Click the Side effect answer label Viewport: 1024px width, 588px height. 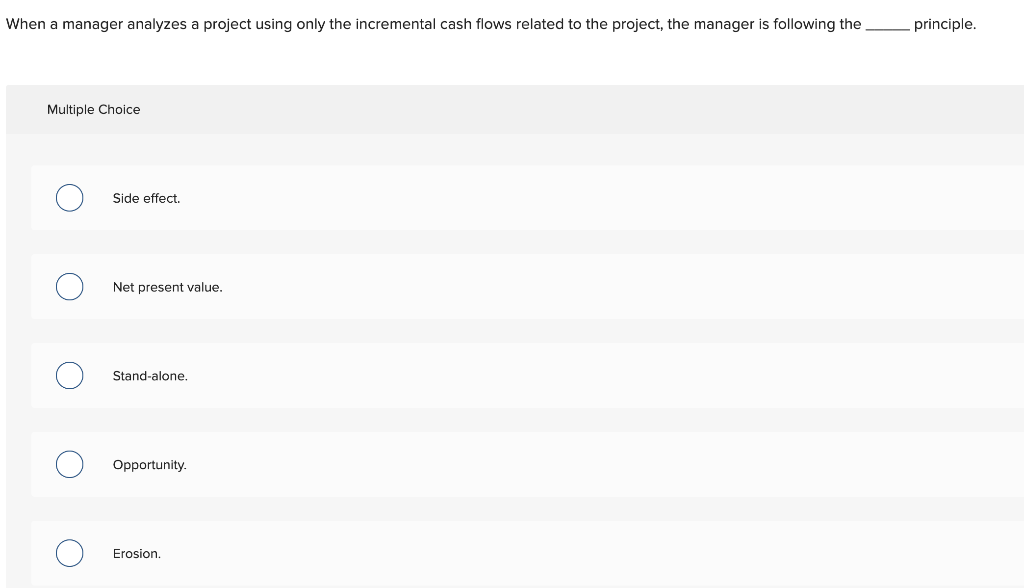click(146, 198)
